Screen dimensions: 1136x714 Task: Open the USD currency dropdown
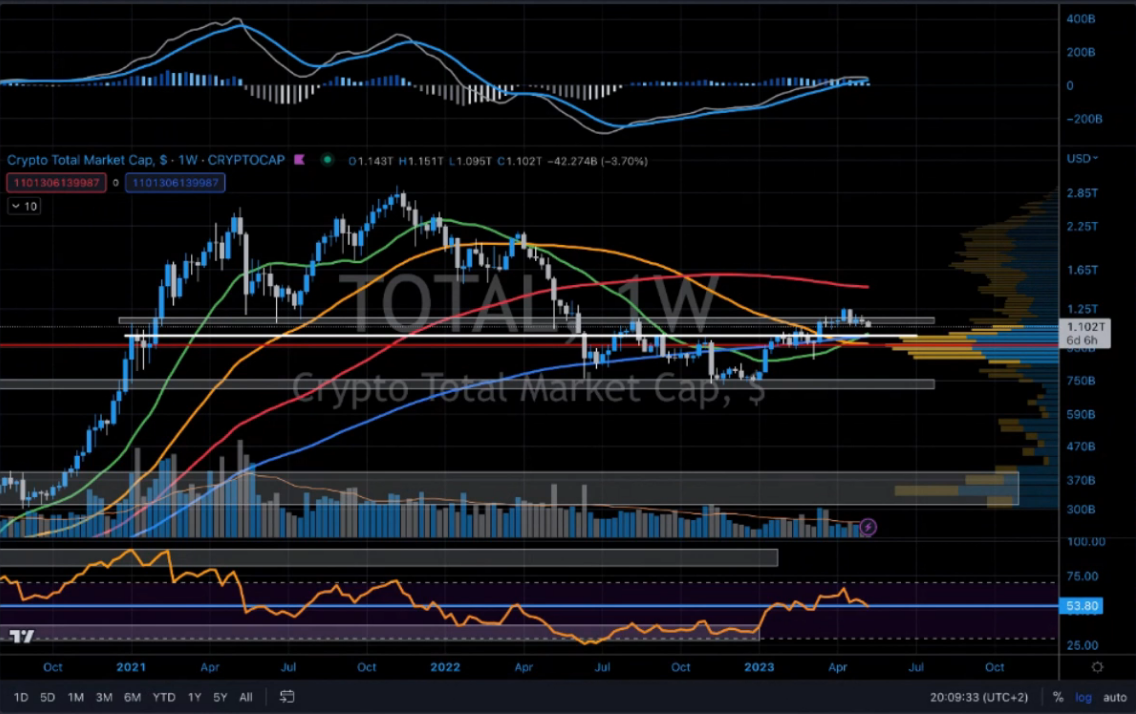point(1082,159)
